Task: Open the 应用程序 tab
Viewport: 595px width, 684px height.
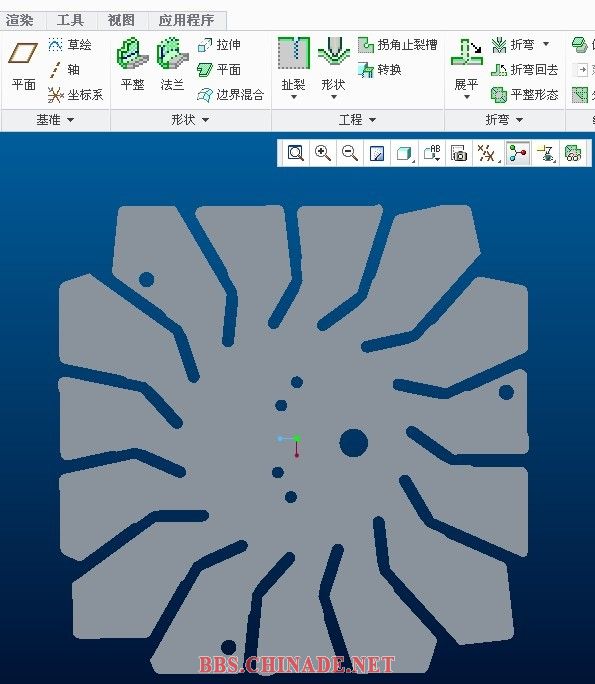Action: point(186,20)
